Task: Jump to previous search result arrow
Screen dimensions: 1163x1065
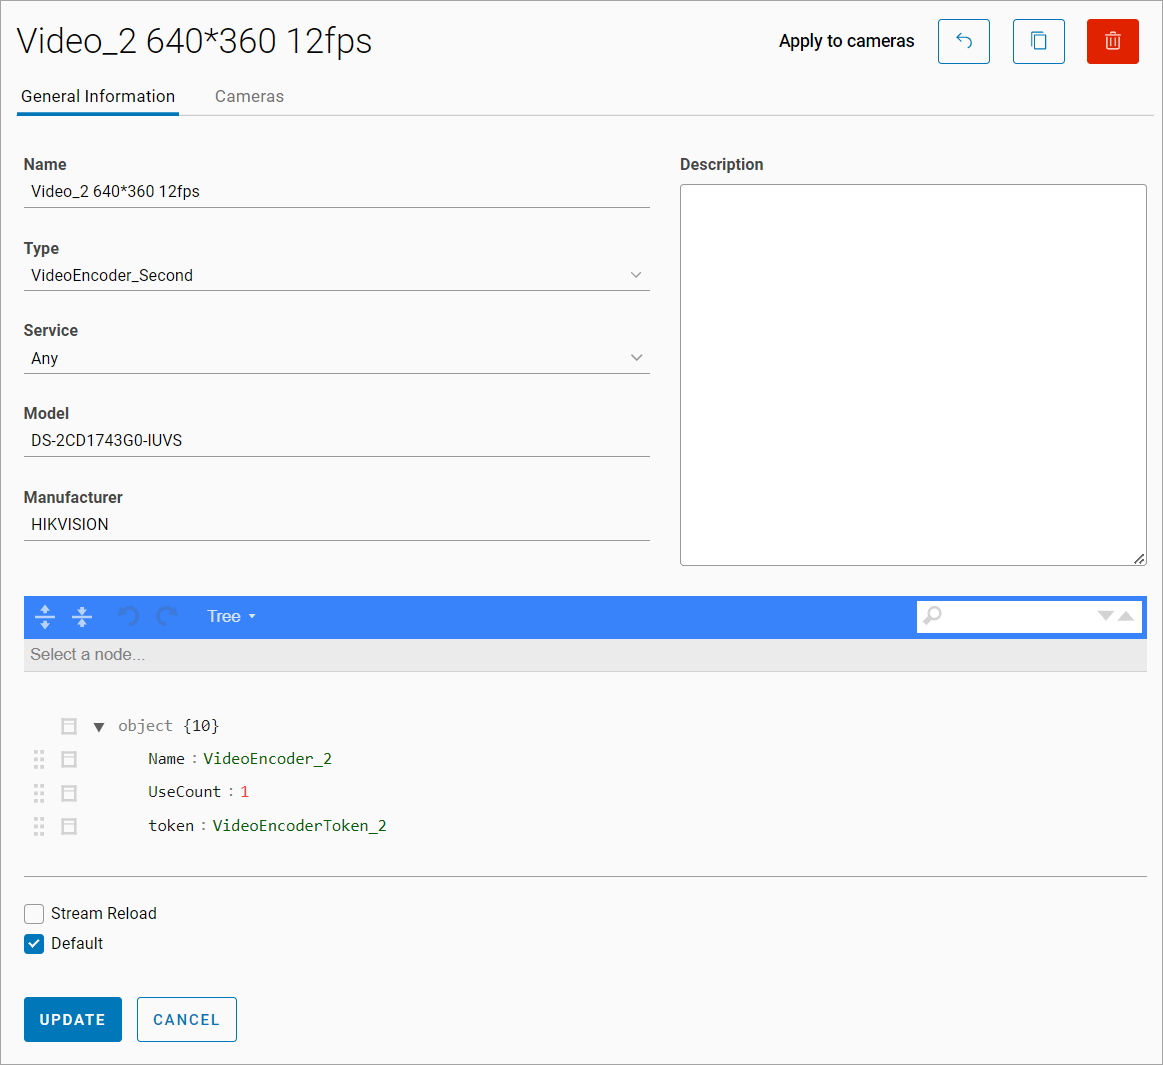Action: point(1126,616)
